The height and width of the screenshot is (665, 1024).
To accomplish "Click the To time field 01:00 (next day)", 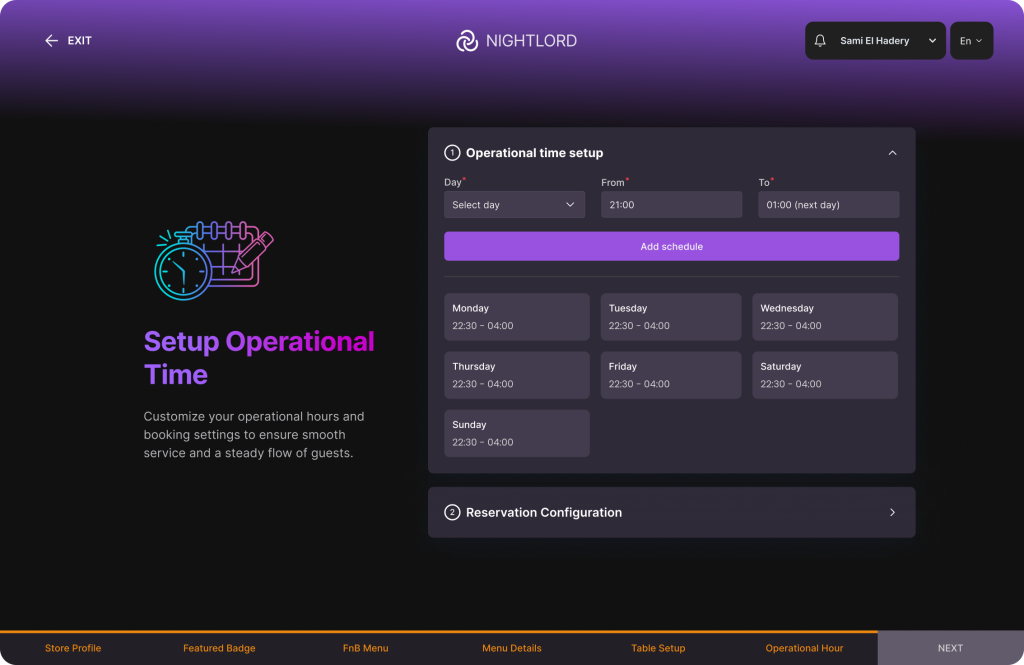I will click(x=829, y=204).
